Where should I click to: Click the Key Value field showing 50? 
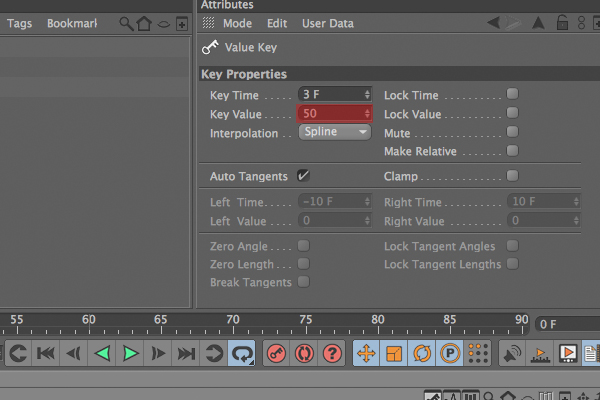click(x=334, y=114)
